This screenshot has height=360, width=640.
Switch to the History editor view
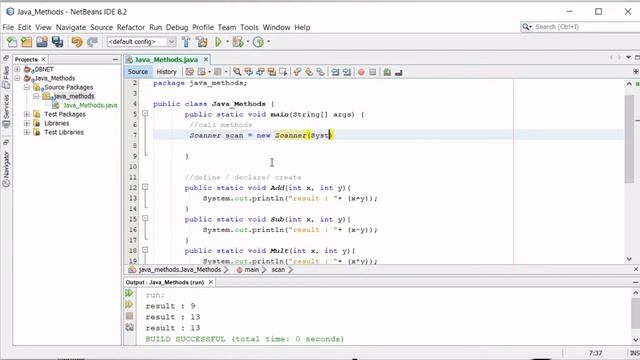[166, 72]
